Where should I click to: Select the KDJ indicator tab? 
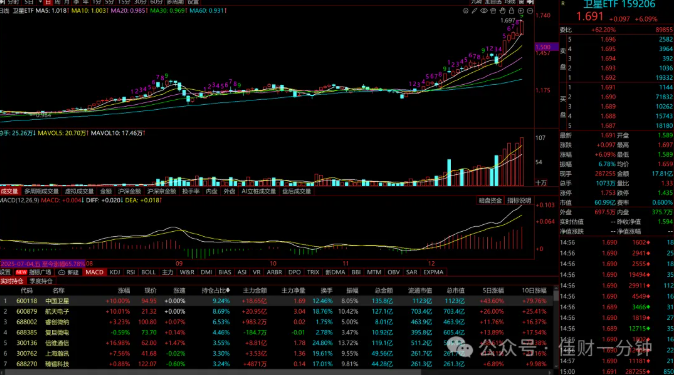tap(115, 272)
